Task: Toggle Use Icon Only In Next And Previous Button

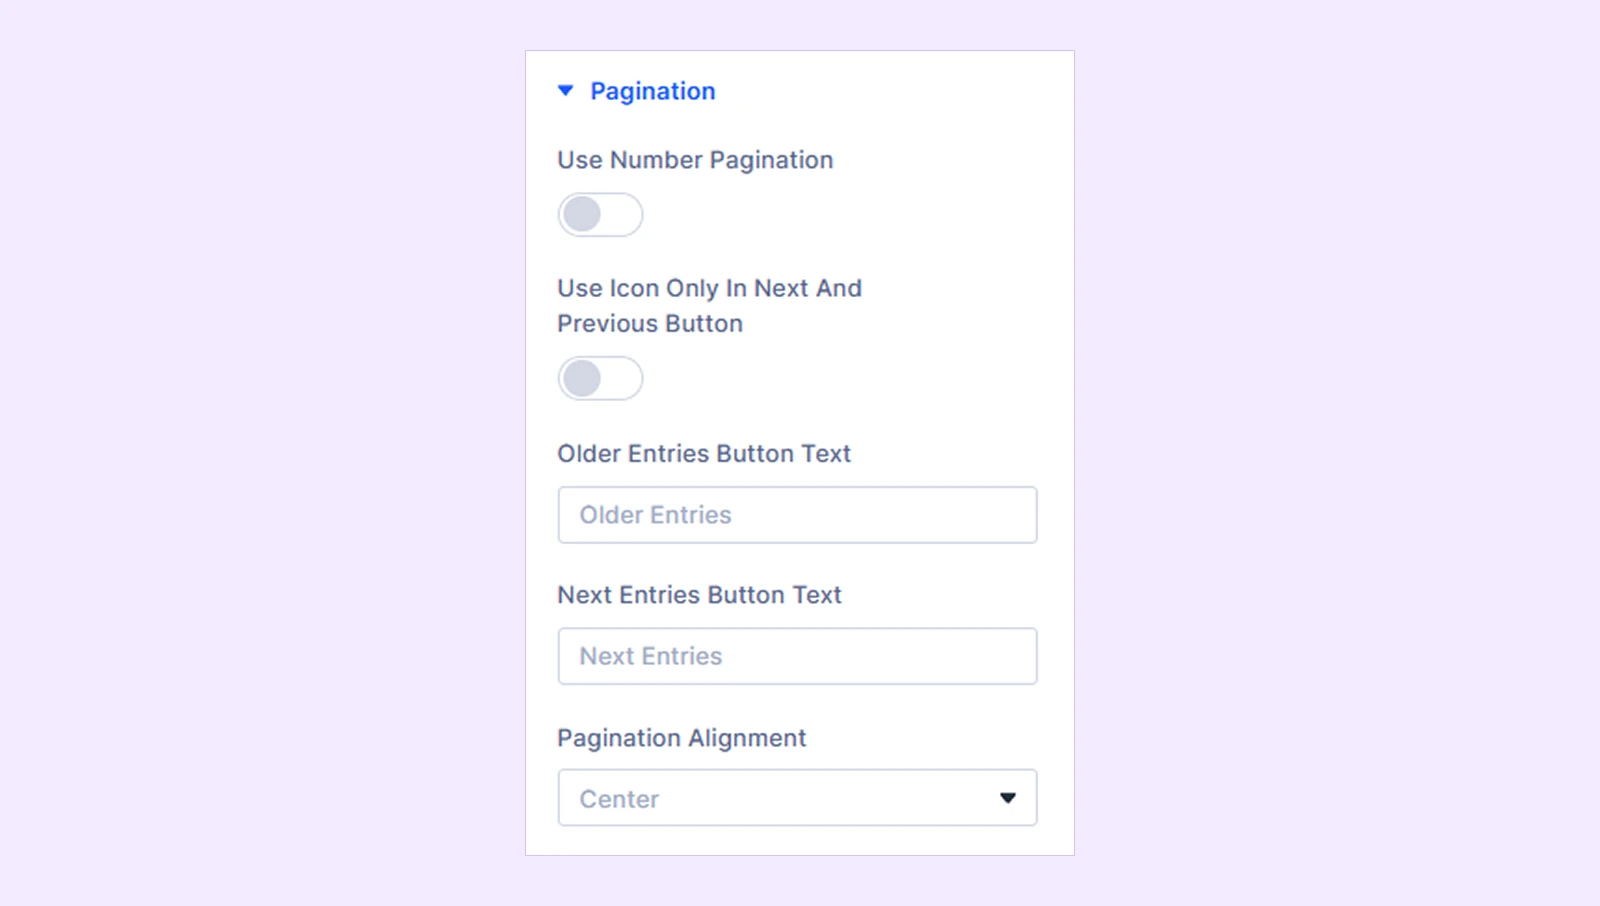Action: [600, 379]
